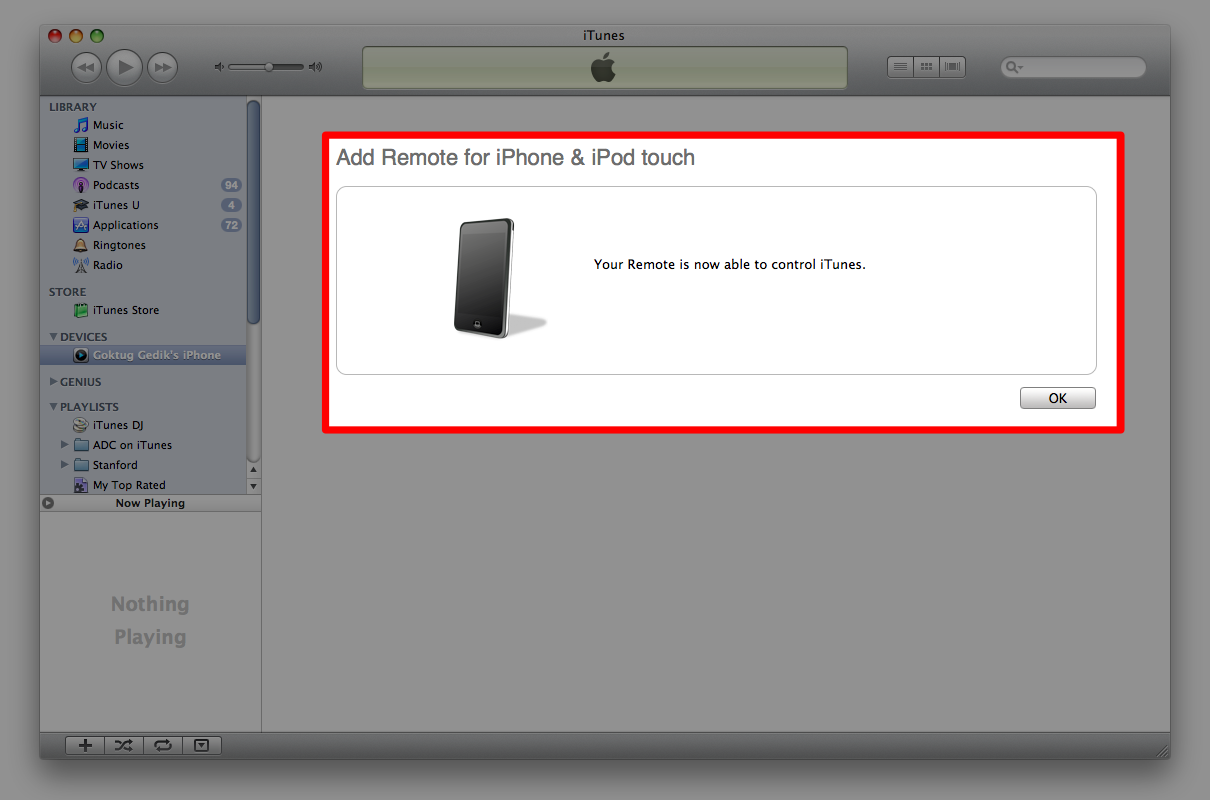
Task: Click the volume slider knob
Action: coord(269,67)
